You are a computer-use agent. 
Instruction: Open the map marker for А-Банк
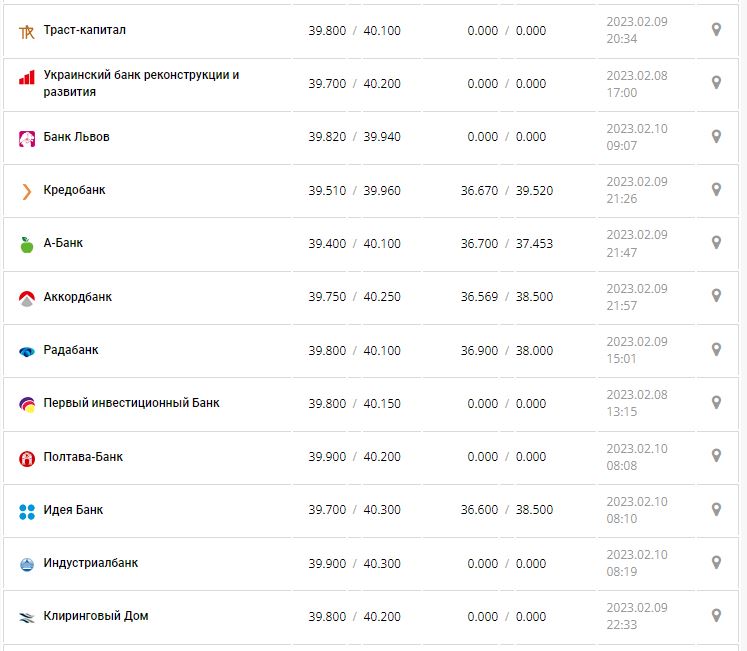click(716, 243)
